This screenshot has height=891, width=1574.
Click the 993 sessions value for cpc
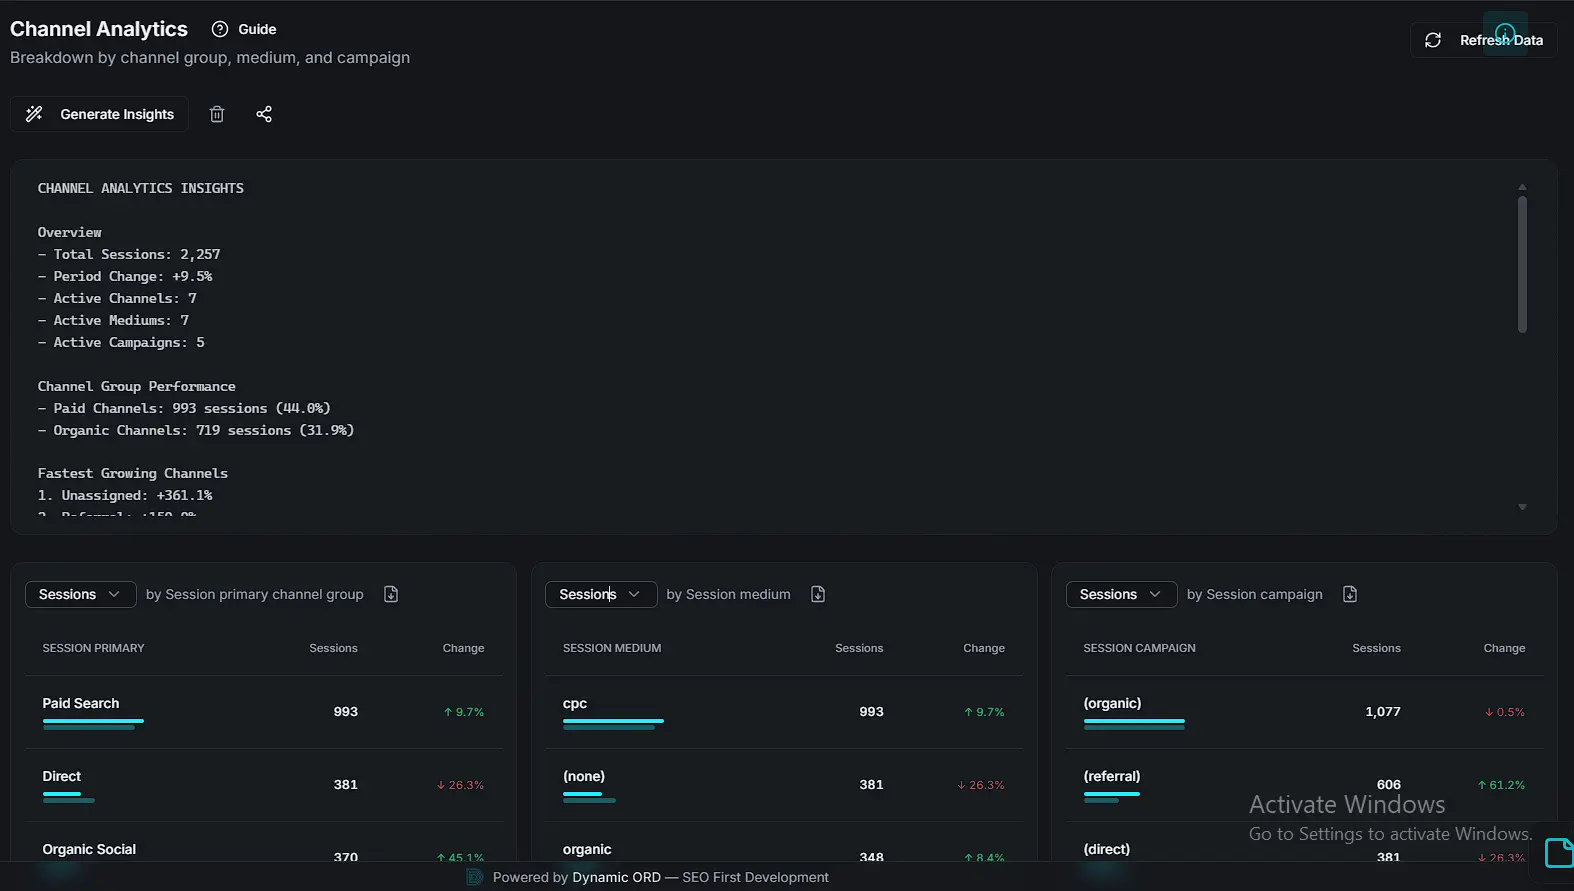871,712
